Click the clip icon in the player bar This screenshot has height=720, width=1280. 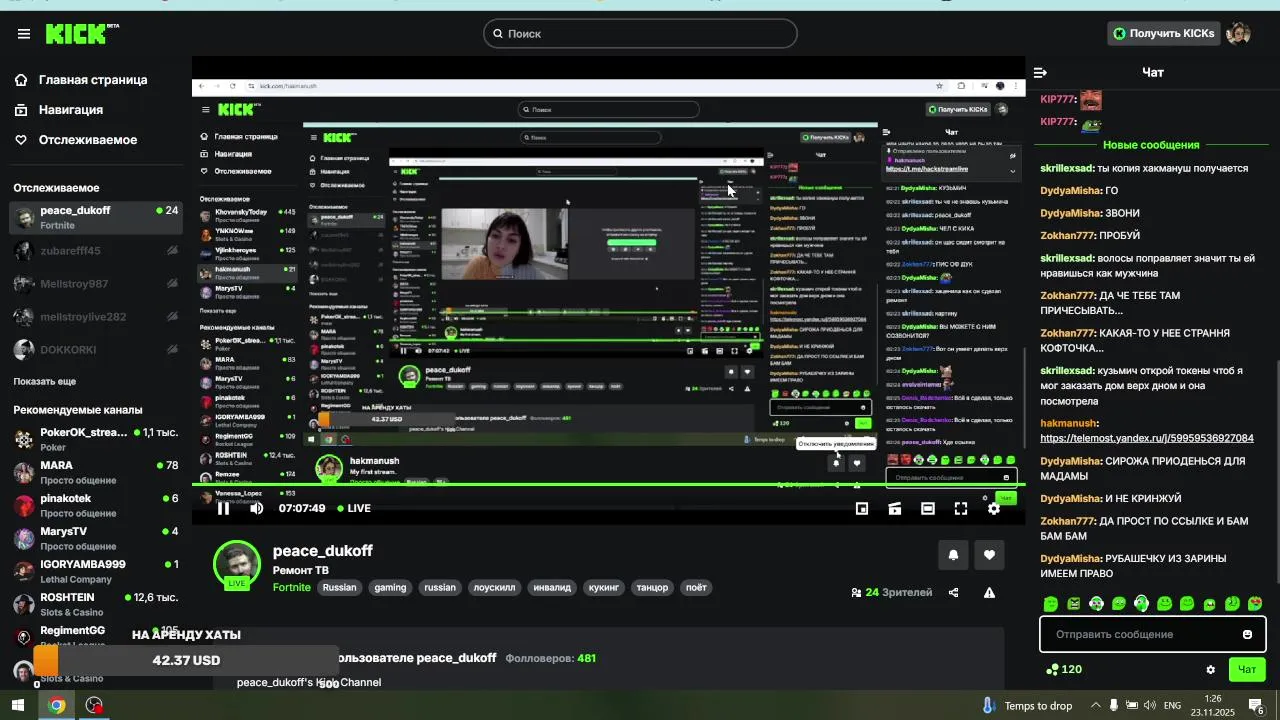[895, 509]
